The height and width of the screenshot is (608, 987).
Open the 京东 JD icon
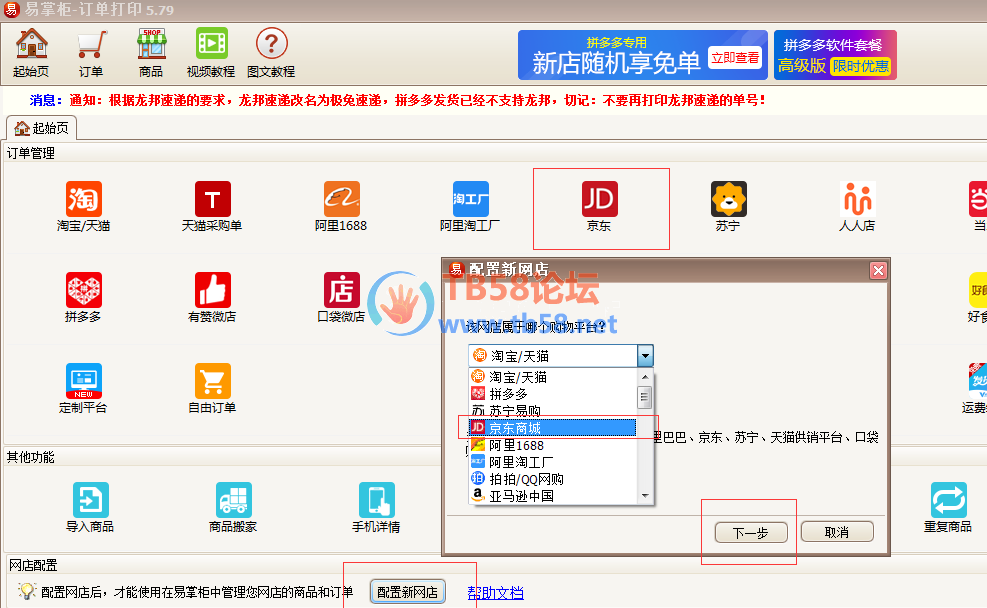click(599, 206)
